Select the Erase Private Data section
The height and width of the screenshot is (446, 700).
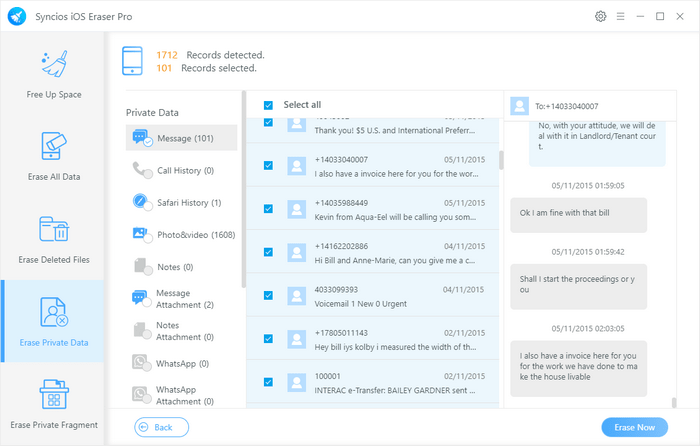53,321
